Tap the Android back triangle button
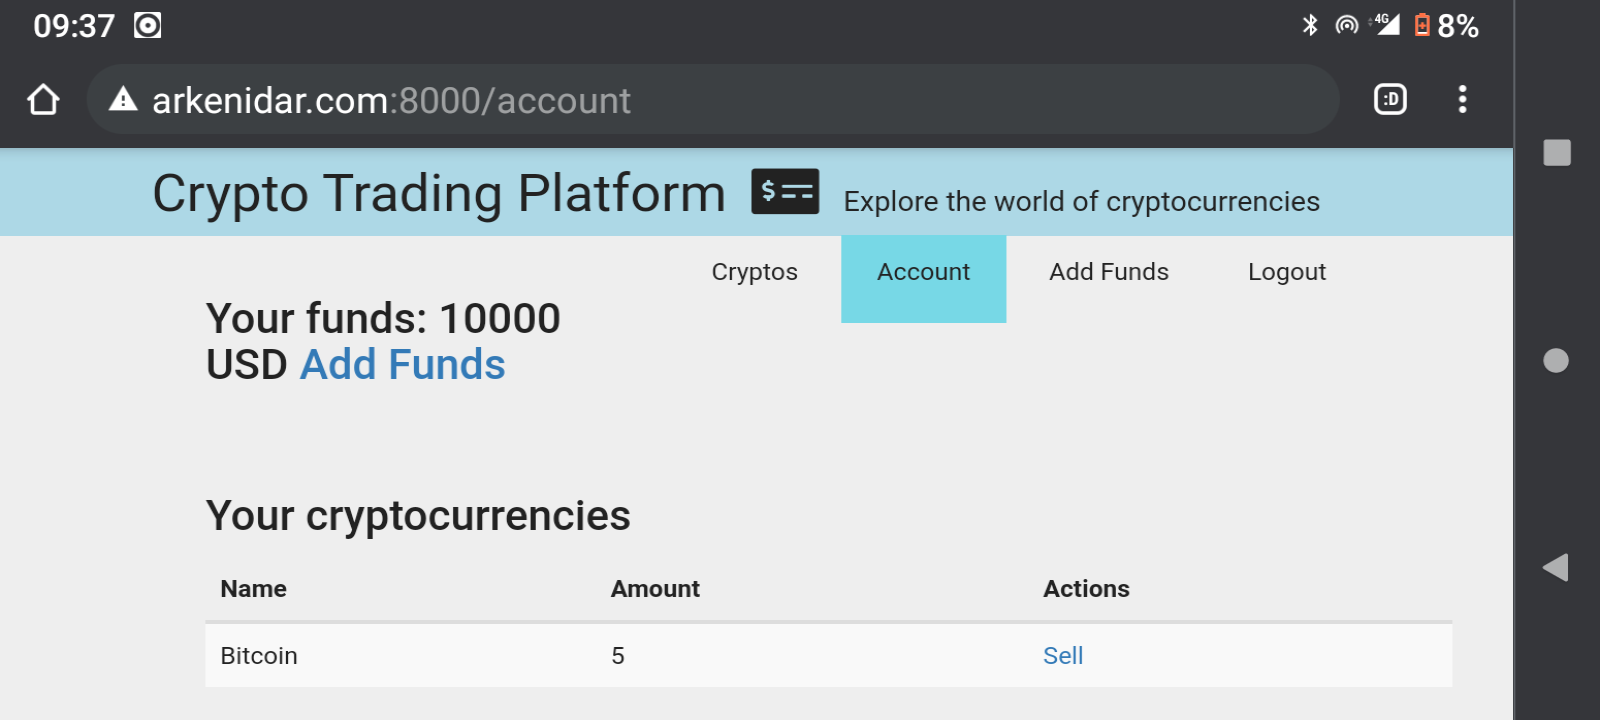This screenshot has height=720, width=1600. click(x=1555, y=568)
